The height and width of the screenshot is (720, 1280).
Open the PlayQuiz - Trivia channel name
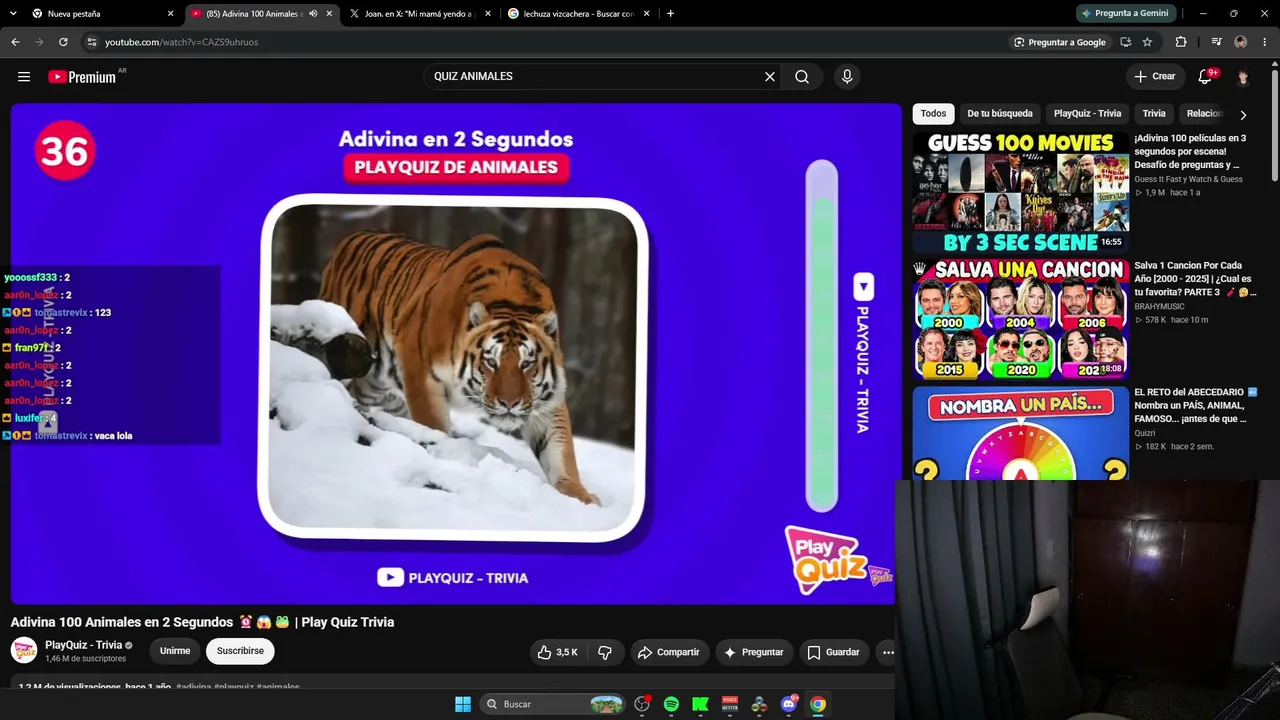click(84, 645)
